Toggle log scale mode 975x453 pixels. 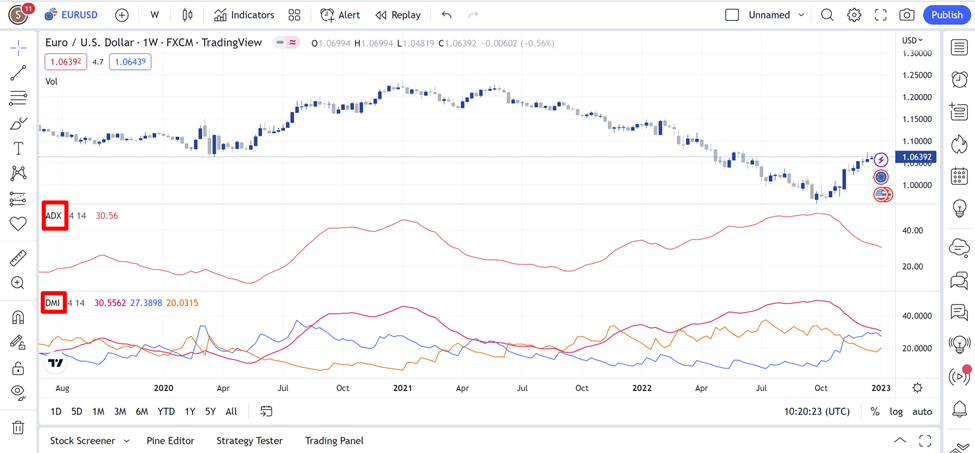click(x=896, y=411)
